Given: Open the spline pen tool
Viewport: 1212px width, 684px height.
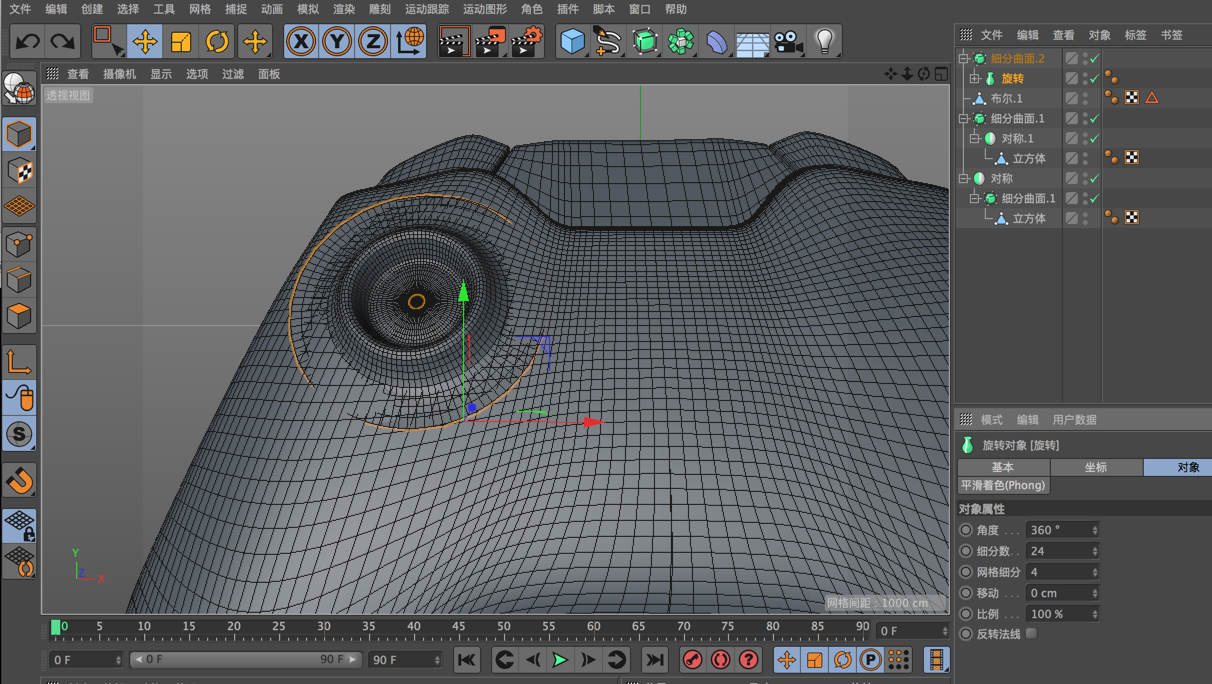Looking at the screenshot, I should (x=608, y=41).
